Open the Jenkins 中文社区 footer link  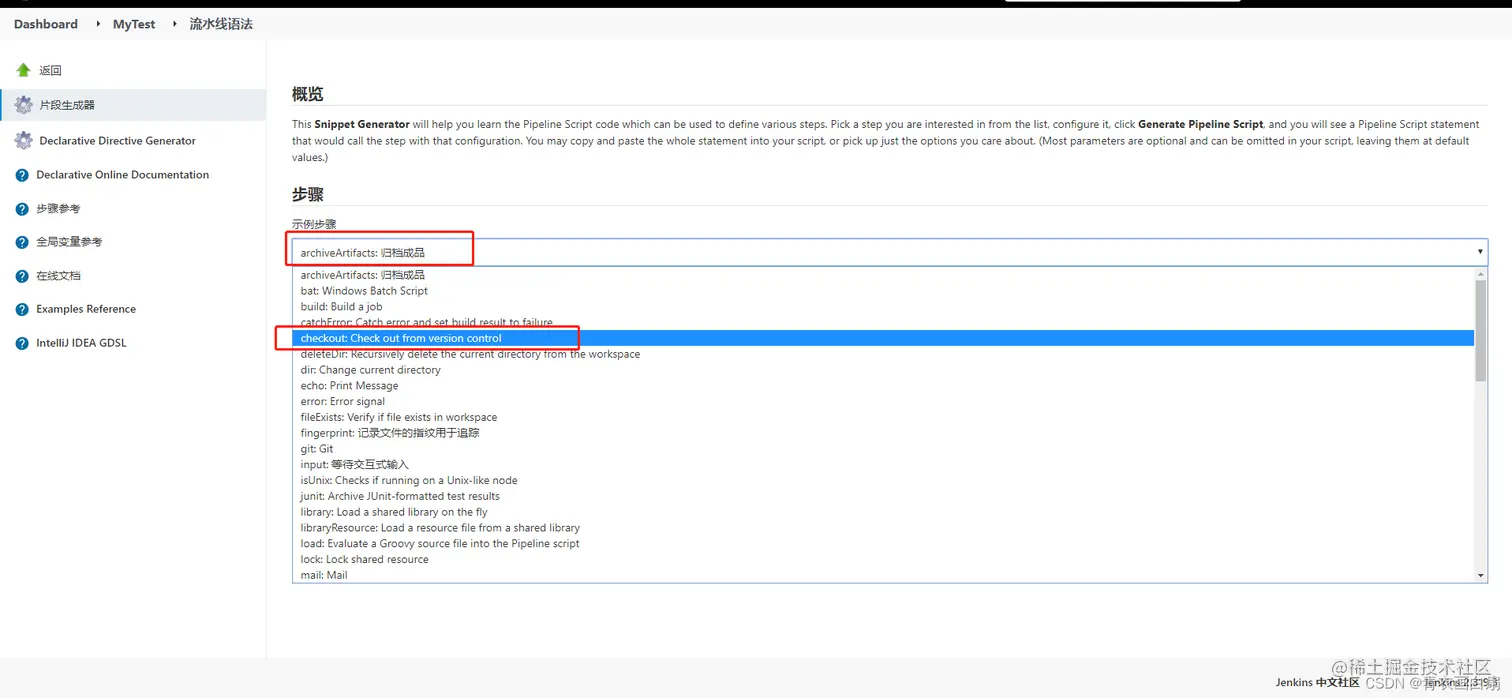click(1317, 682)
